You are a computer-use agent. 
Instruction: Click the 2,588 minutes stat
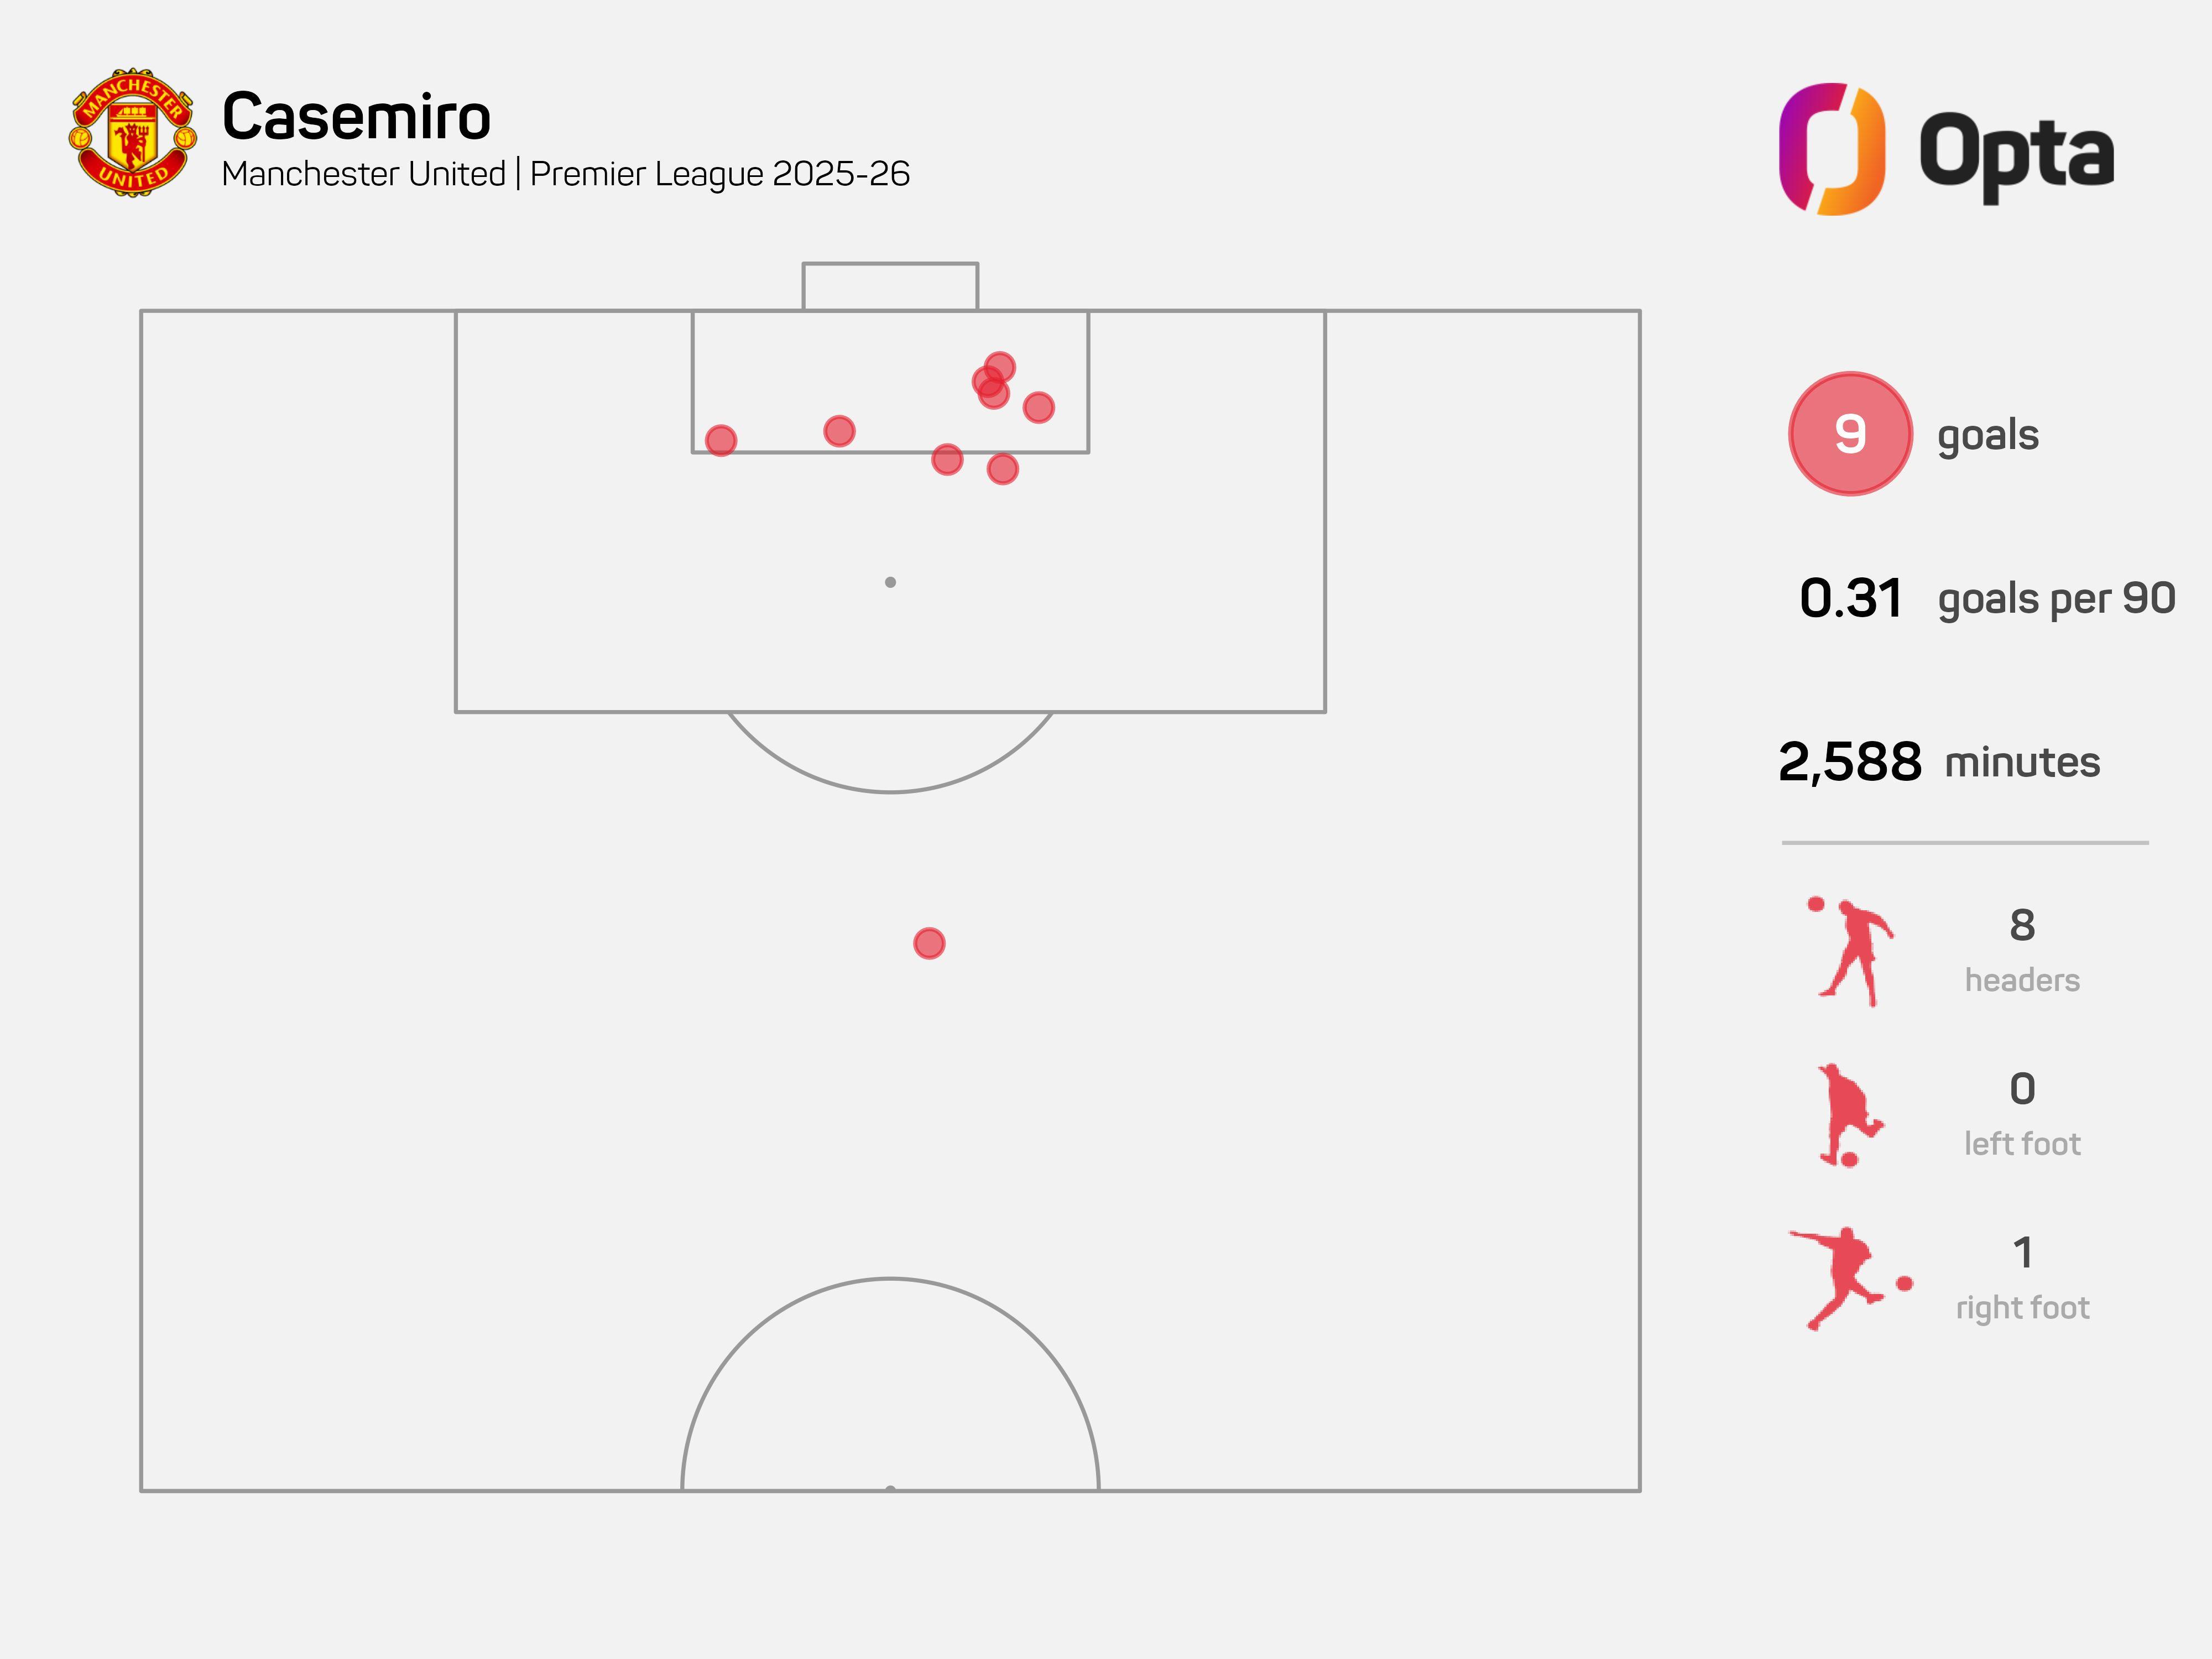tap(1939, 762)
